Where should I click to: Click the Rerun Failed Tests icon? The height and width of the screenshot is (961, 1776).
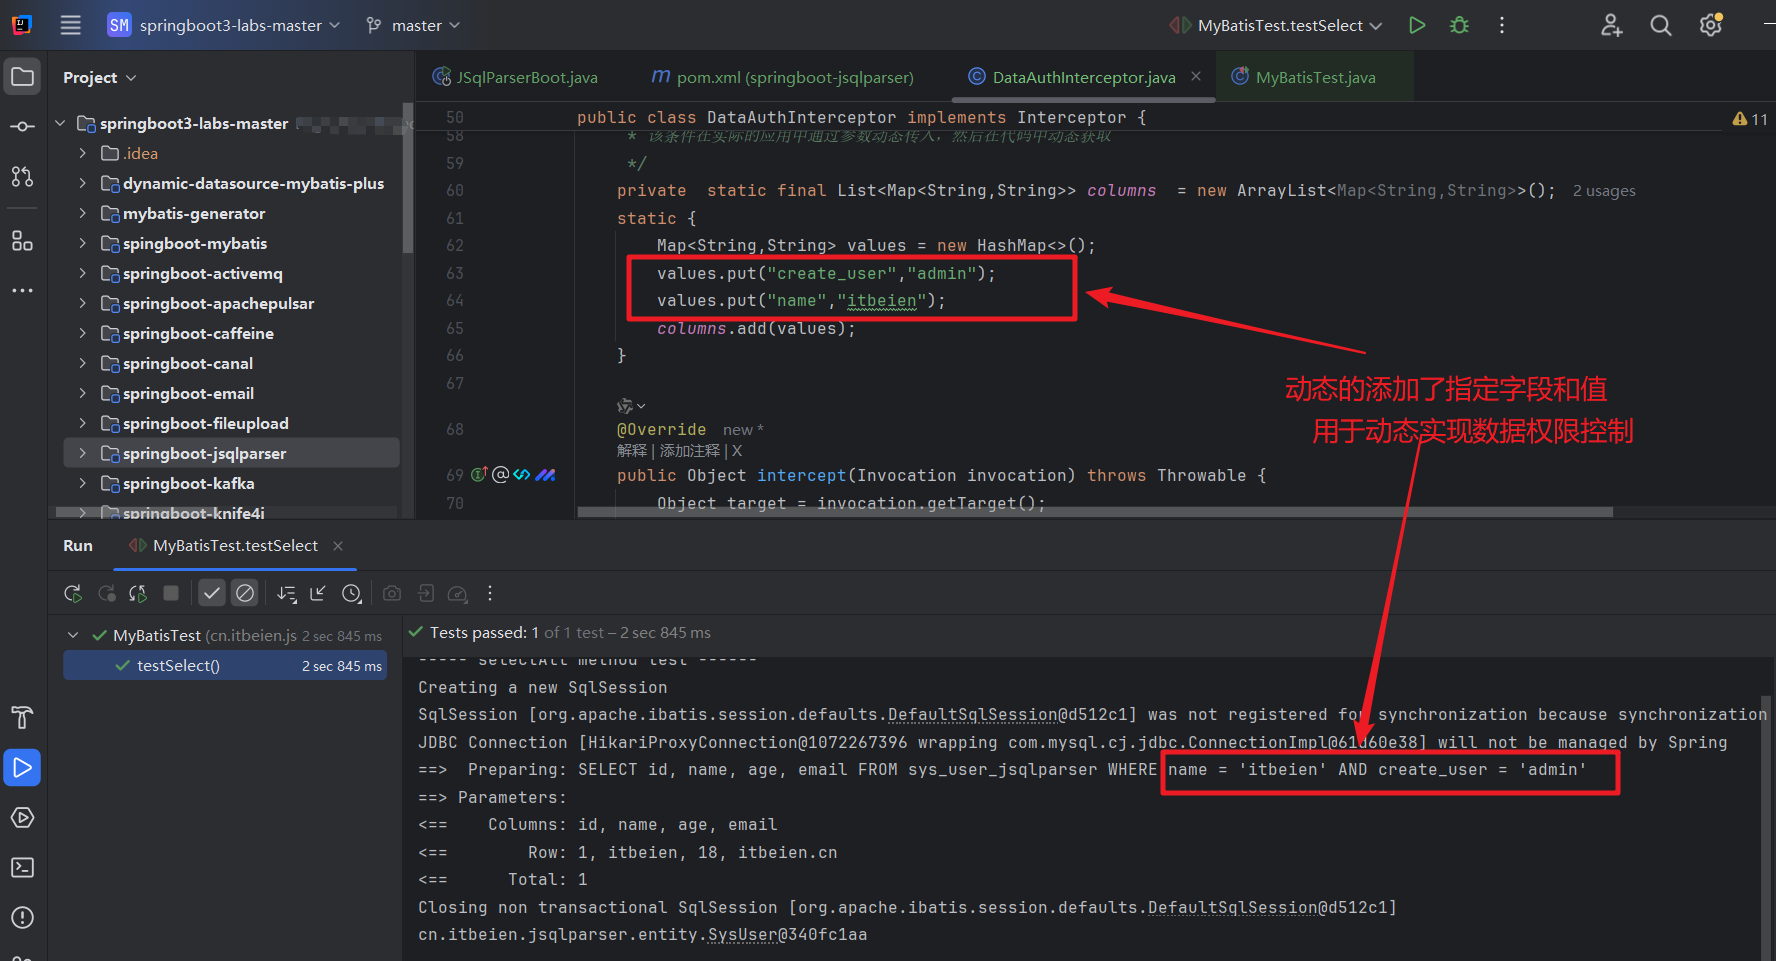pyautogui.click(x=107, y=593)
